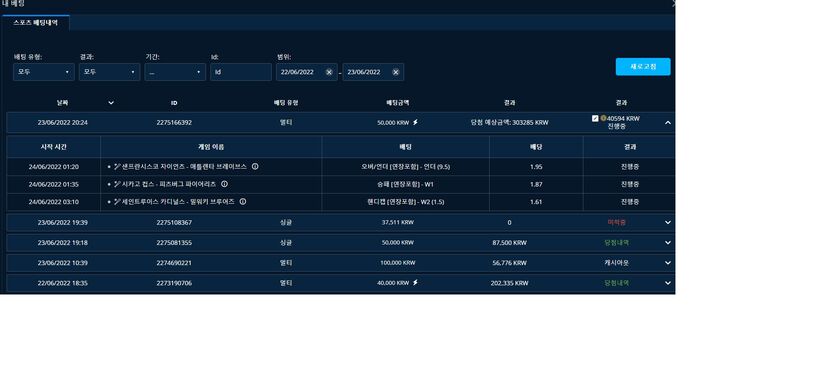Click 세인트루이스 카디널스 - 밀워키 브루어즈 game name

click(x=178, y=202)
